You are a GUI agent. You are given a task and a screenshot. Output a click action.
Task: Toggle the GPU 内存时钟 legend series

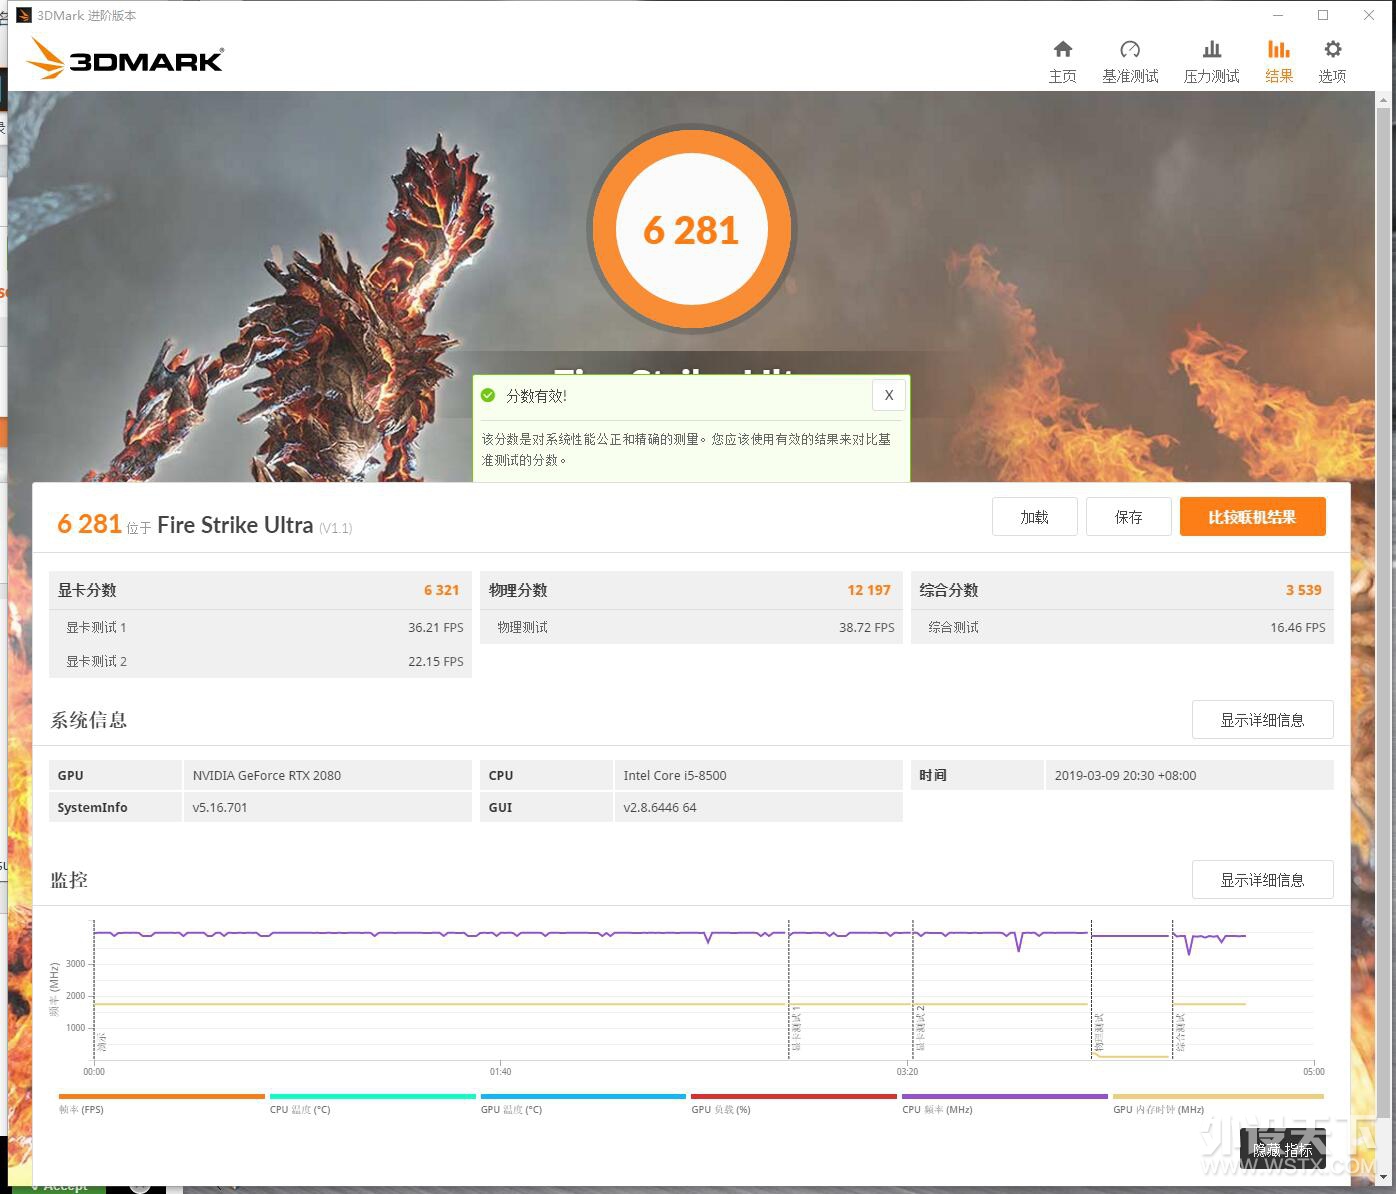coord(1216,1103)
